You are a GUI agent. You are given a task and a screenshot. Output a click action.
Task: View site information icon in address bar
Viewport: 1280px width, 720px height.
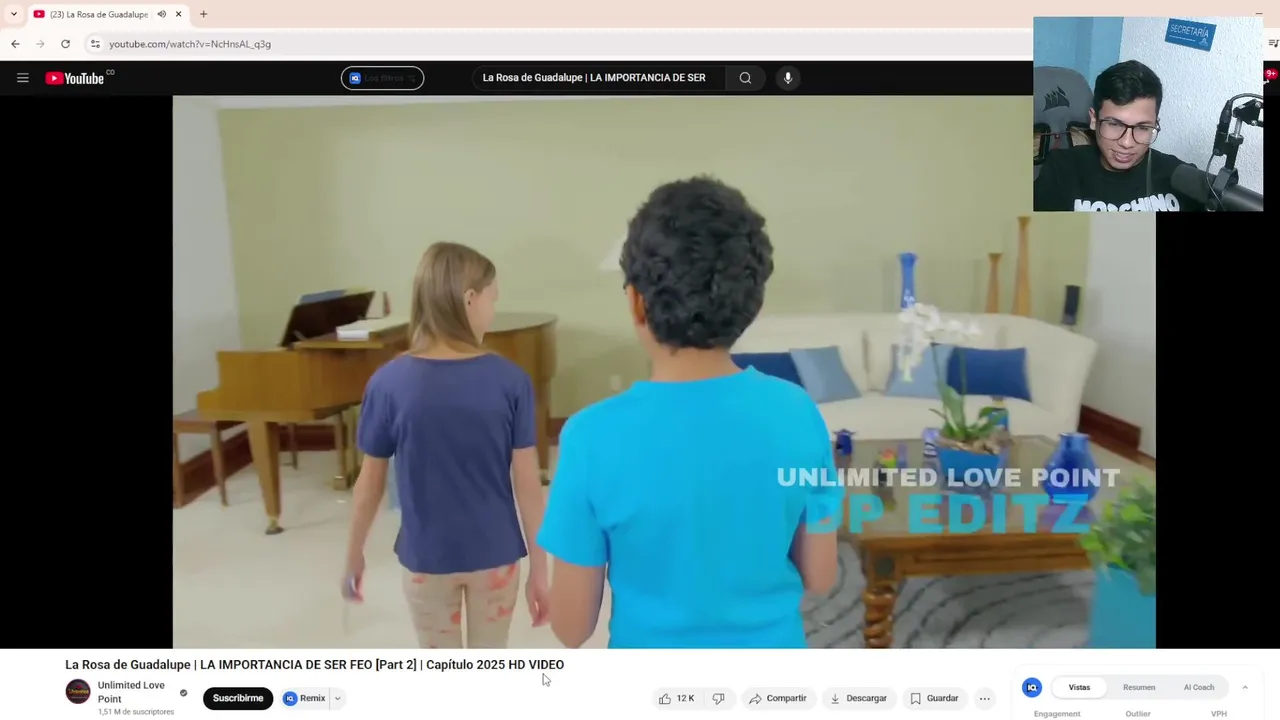(95, 44)
